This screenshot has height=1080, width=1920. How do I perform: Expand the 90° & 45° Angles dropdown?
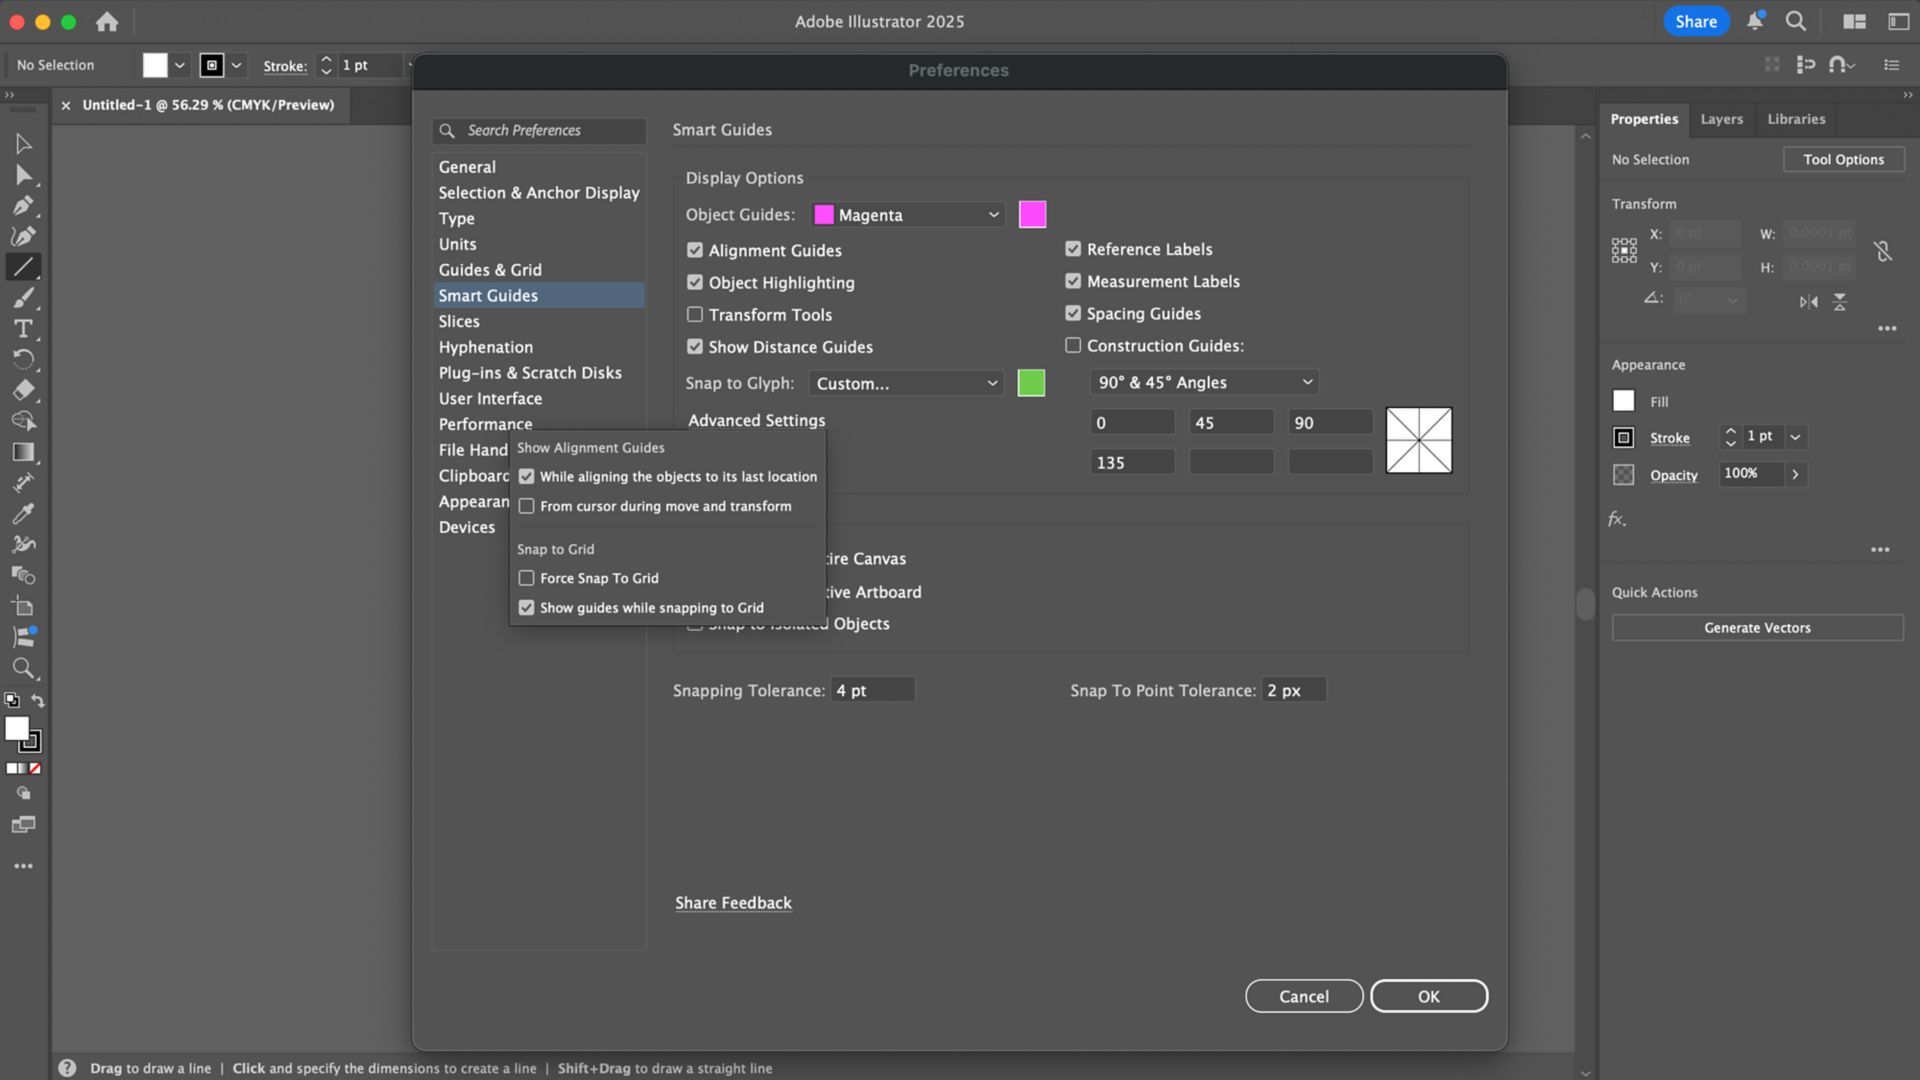(1203, 382)
